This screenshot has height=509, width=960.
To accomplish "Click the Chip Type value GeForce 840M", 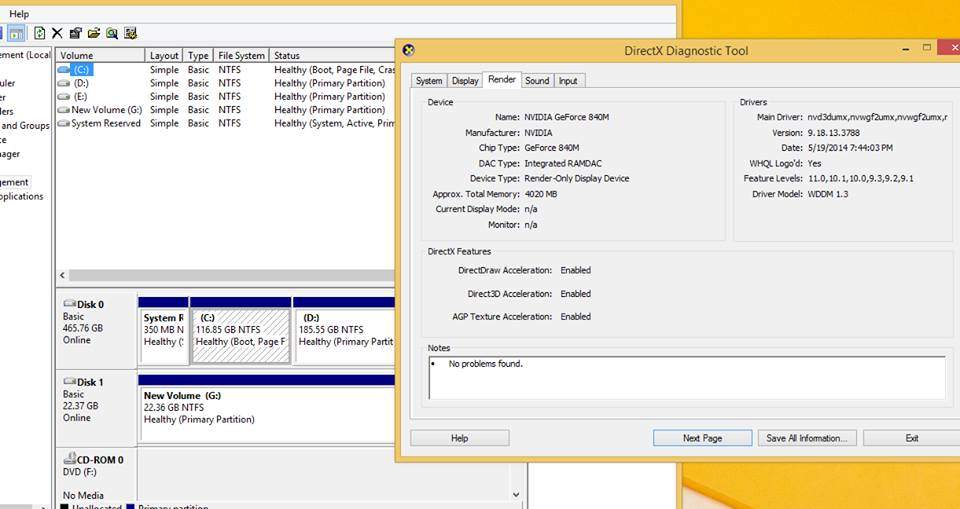I will point(552,148).
